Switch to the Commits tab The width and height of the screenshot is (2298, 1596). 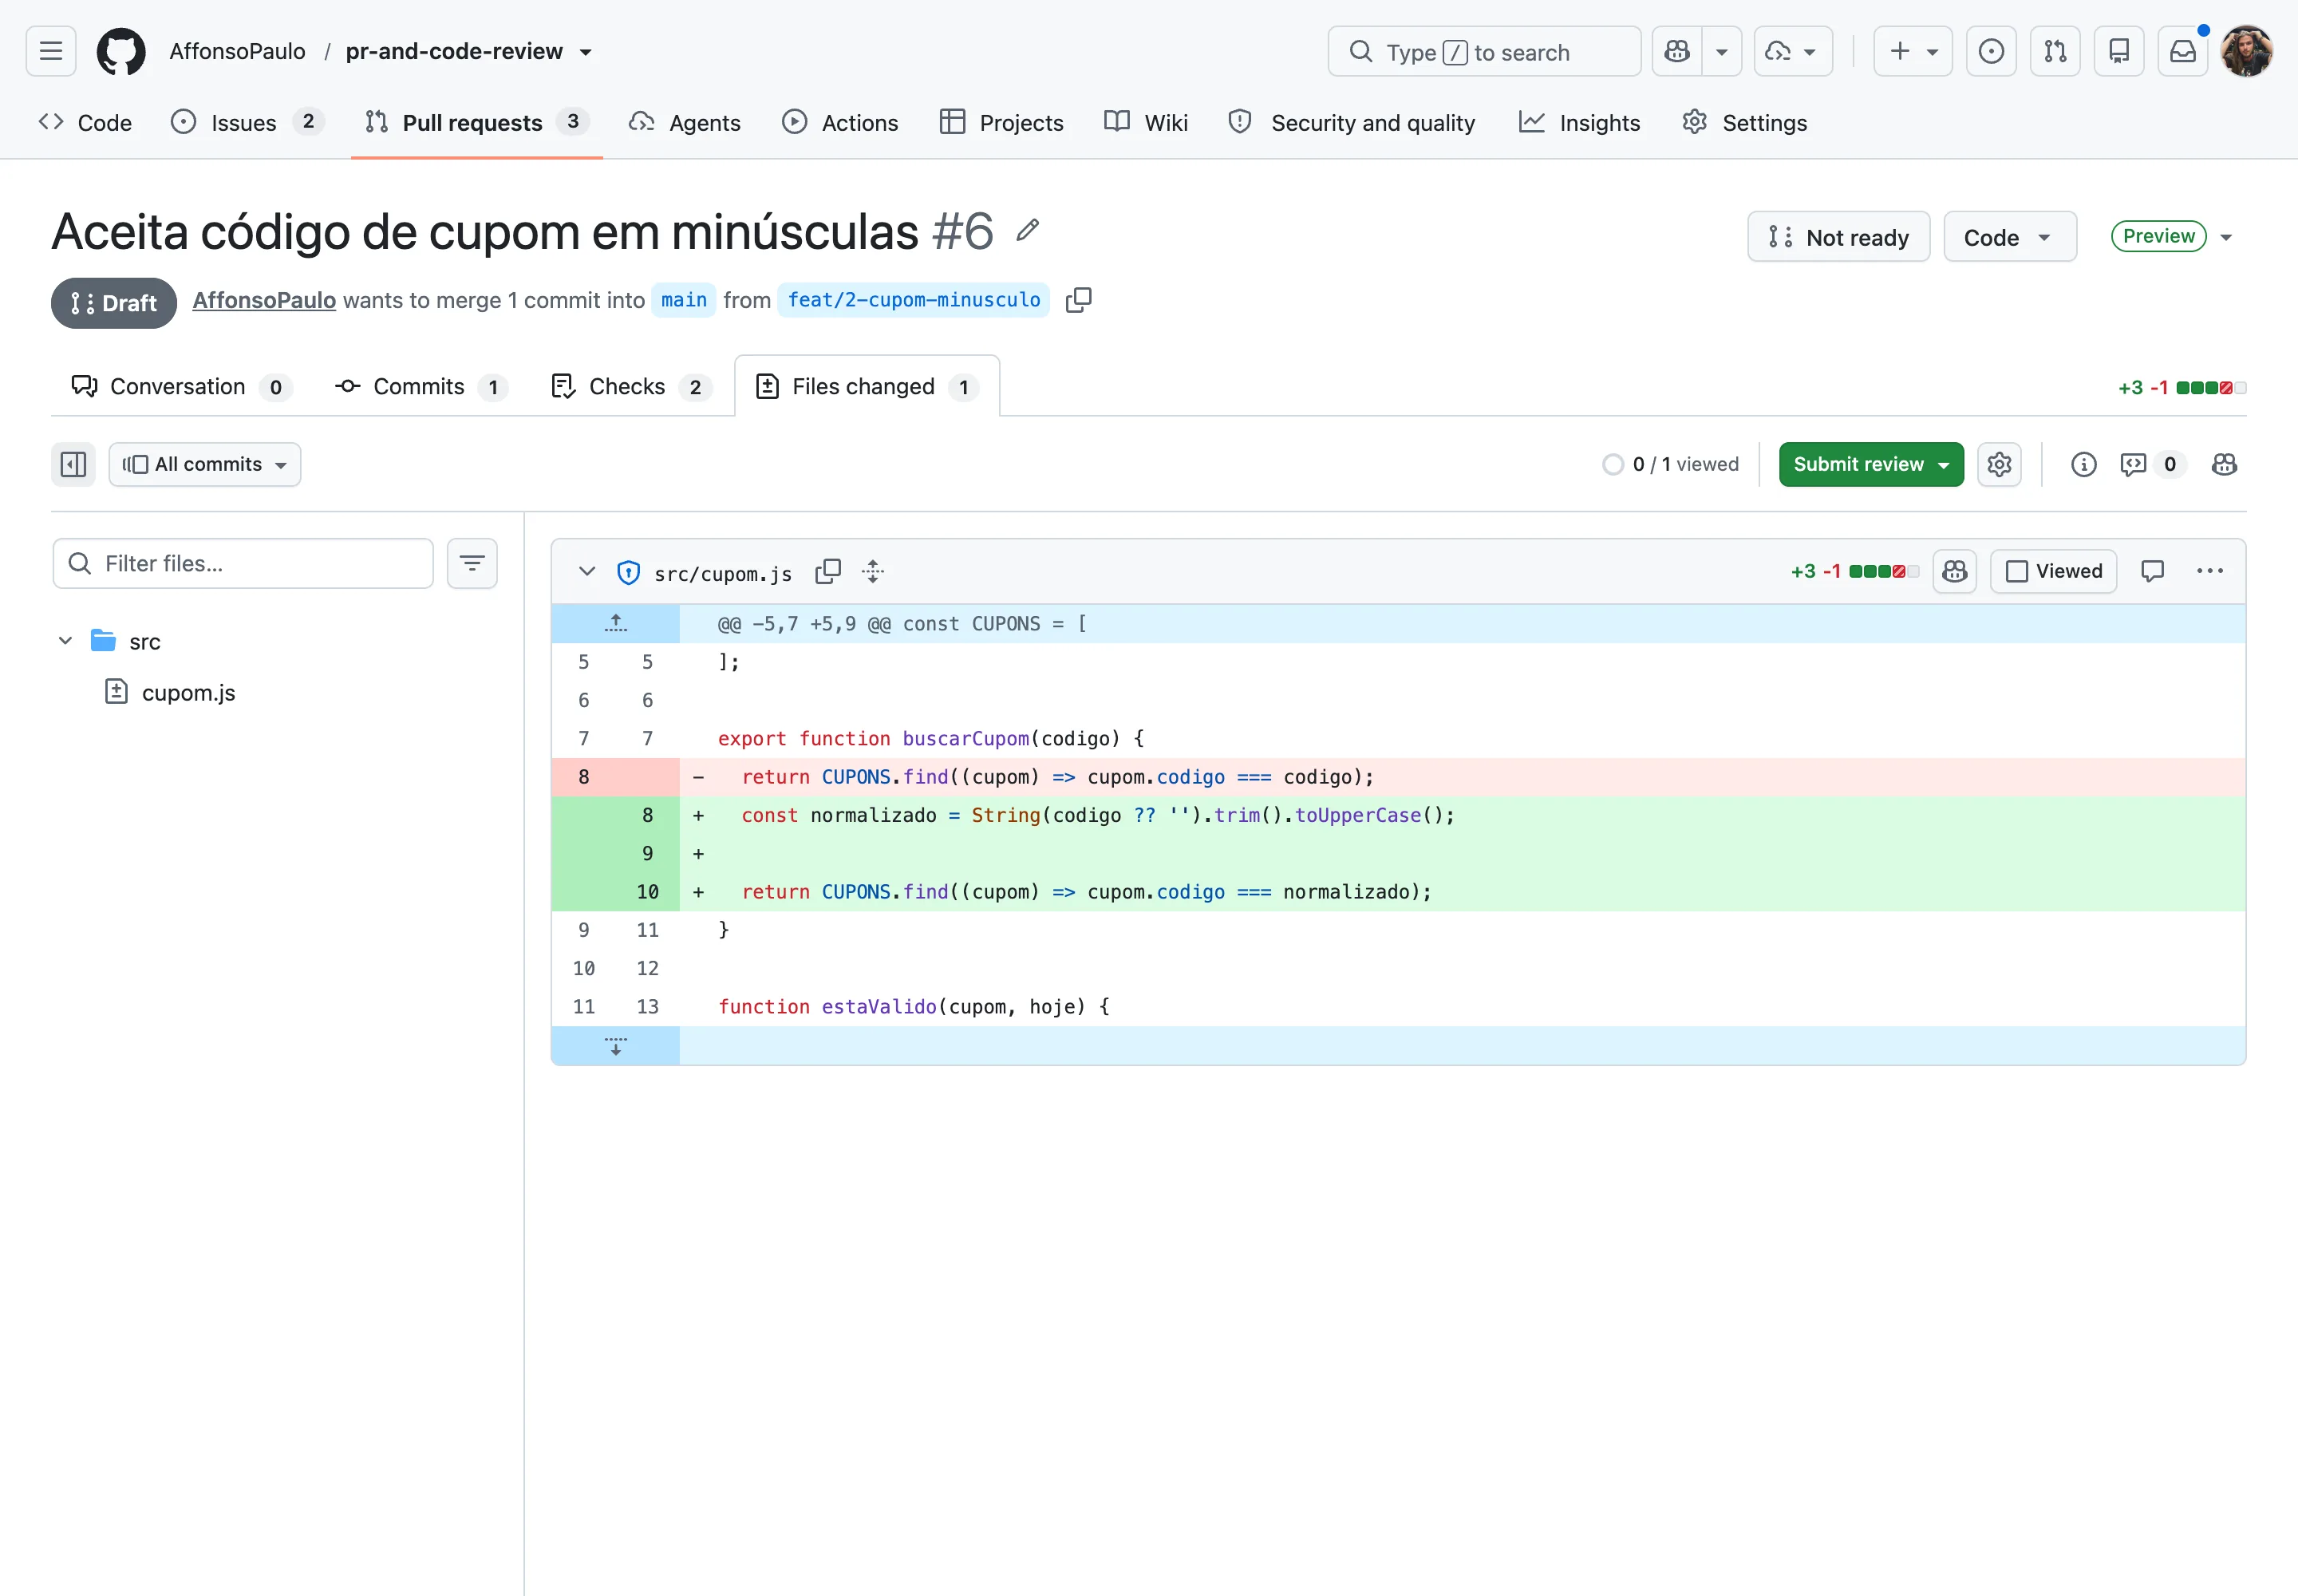pyautogui.click(x=421, y=386)
